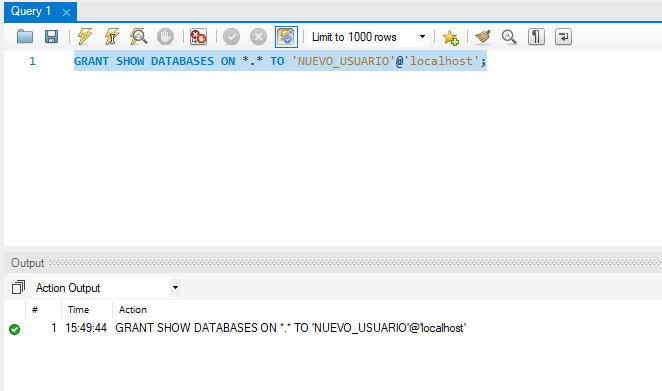Click the Output panel title
662x391 pixels.
tap(27, 263)
